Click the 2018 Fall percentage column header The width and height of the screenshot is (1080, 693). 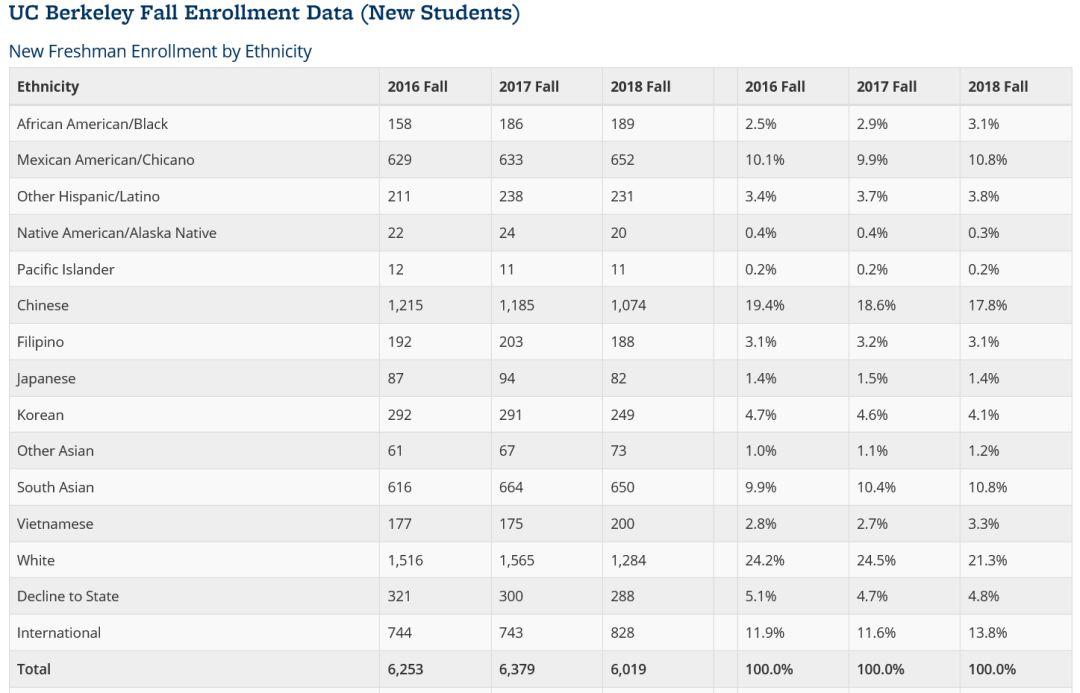coord(998,87)
